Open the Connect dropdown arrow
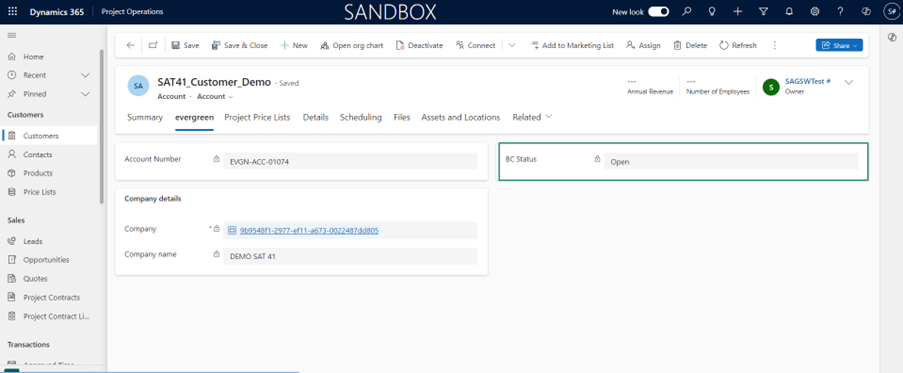 click(512, 45)
